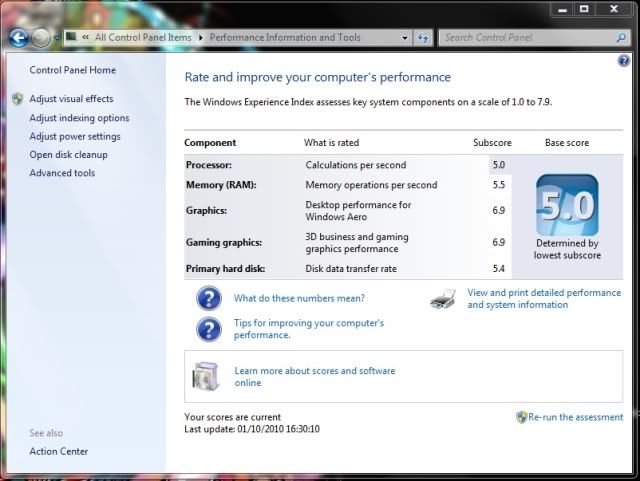This screenshot has width=640, height=481.
Task: Open Tips for improving your computer's performance
Action: pyautogui.click(x=309, y=329)
